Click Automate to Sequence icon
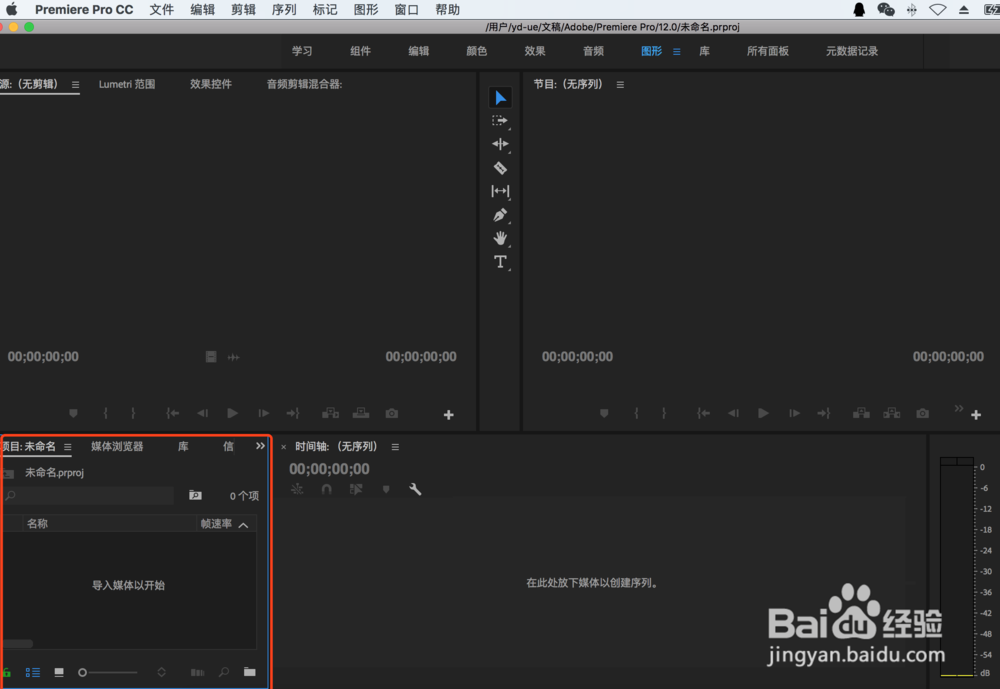This screenshot has height=689, width=1000. click(198, 672)
